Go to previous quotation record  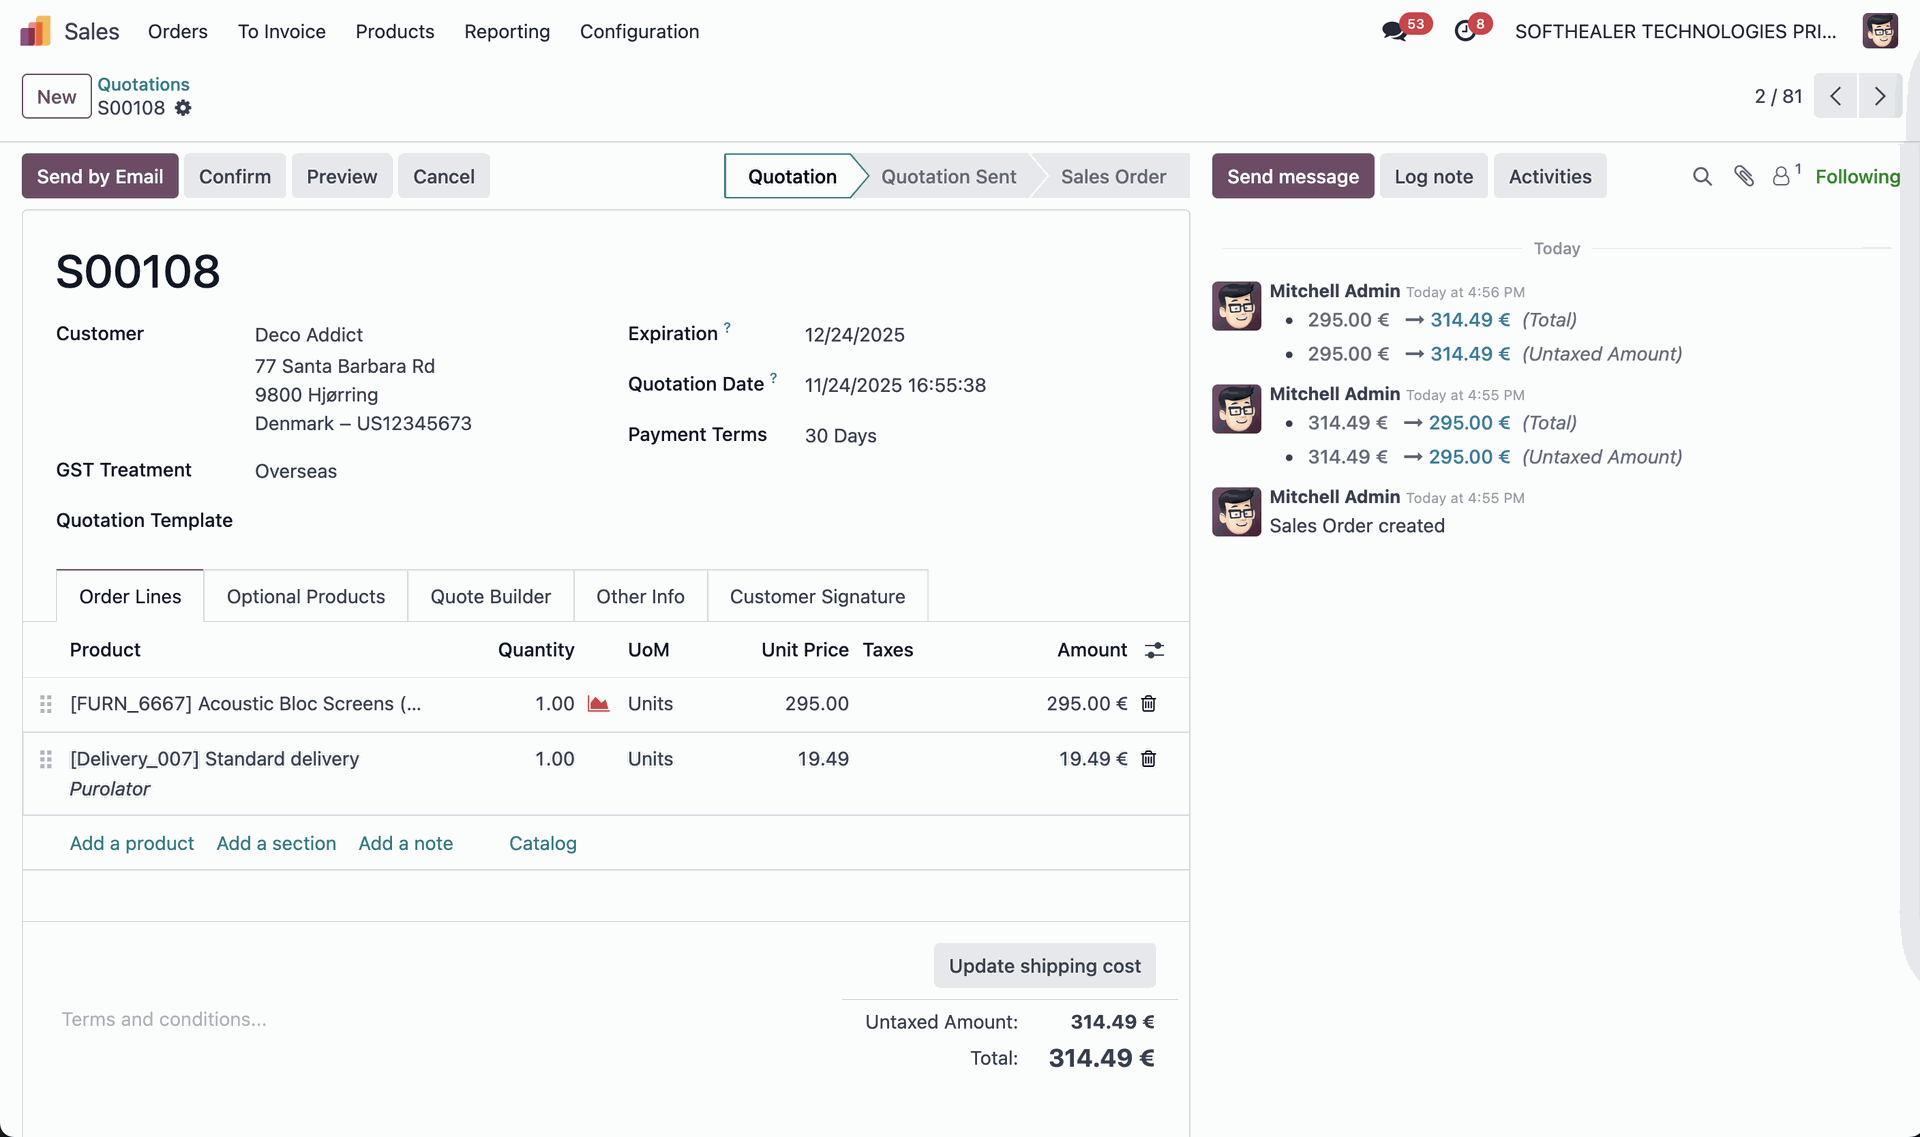tap(1836, 96)
